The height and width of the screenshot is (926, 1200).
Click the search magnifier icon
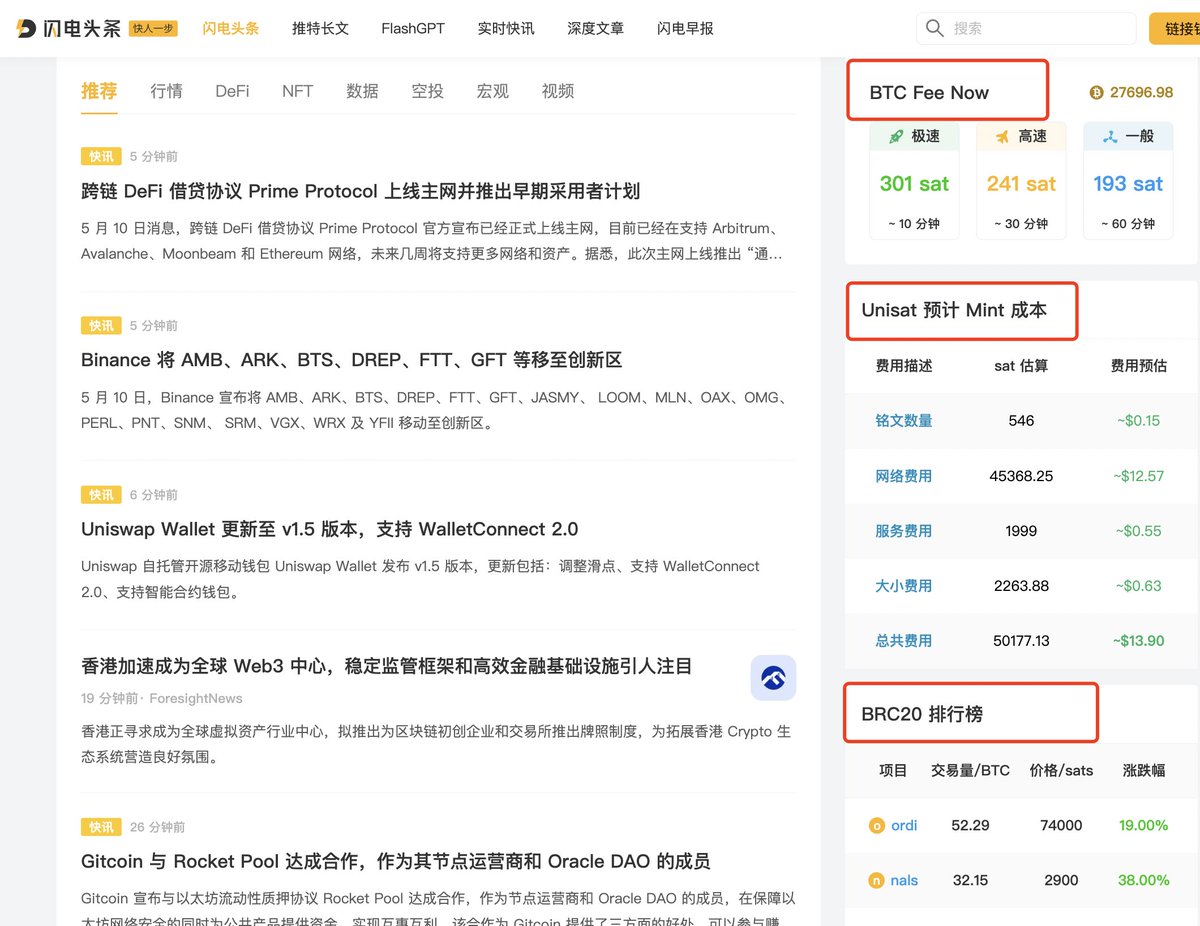934,29
